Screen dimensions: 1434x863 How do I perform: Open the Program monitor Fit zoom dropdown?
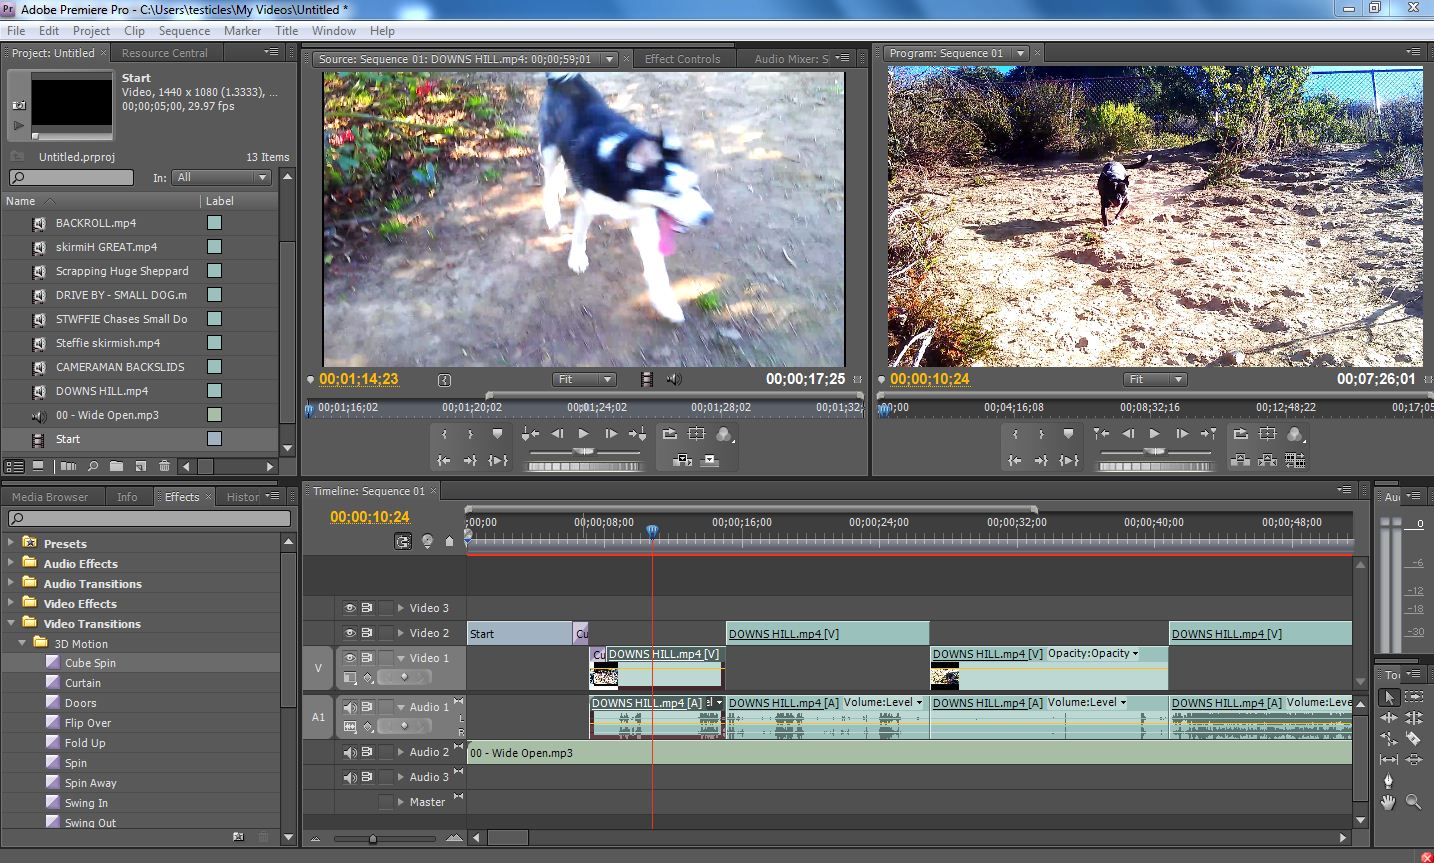pos(1156,379)
